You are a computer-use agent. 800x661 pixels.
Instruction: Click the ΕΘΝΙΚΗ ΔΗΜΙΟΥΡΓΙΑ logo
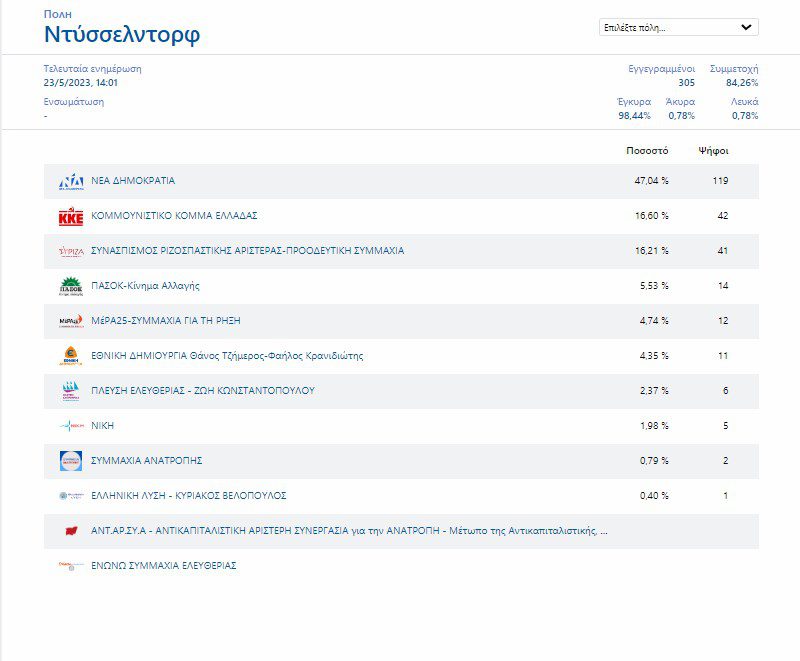click(x=71, y=356)
